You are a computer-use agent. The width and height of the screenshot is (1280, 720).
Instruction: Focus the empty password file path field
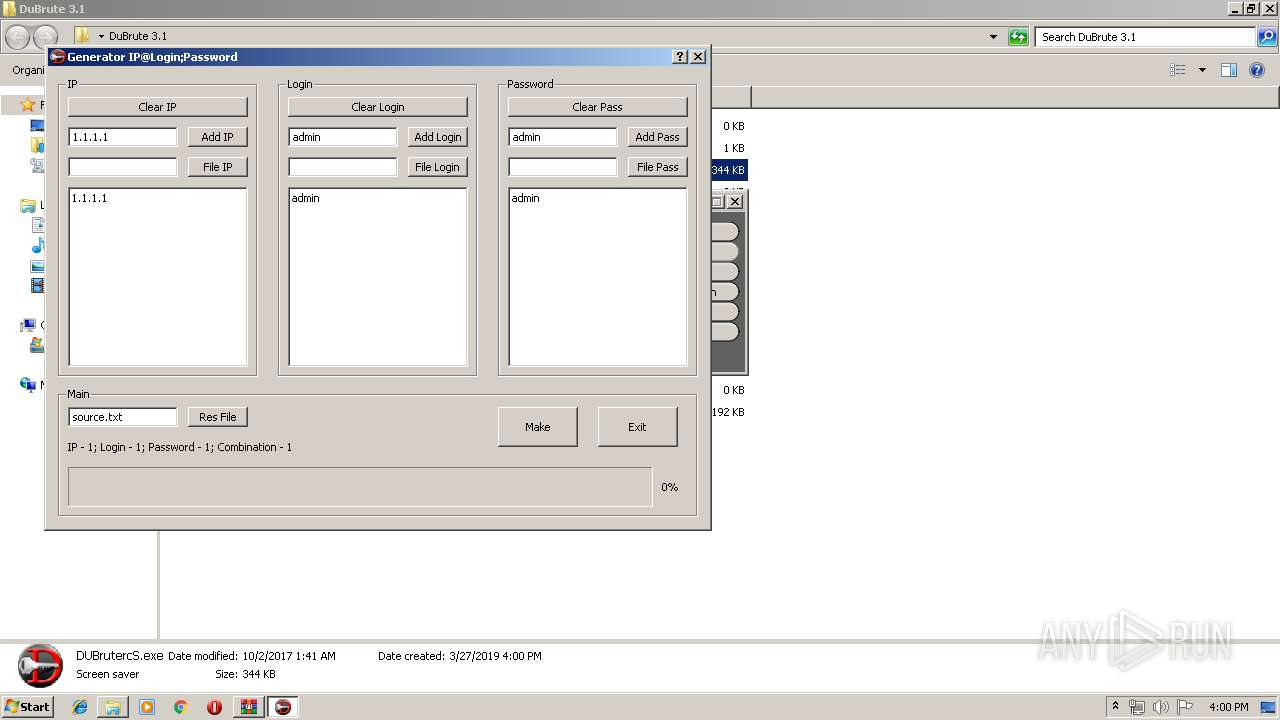[x=563, y=167]
